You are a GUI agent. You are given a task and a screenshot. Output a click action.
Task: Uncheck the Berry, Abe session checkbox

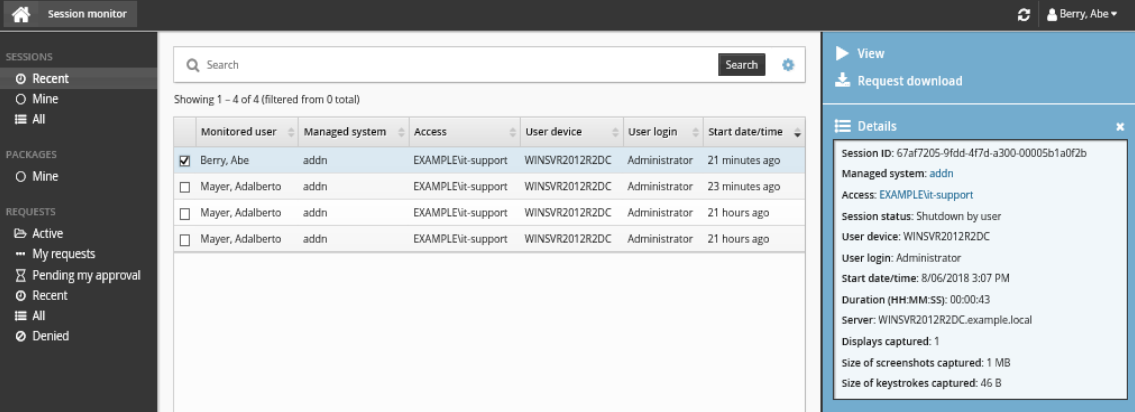(x=184, y=160)
